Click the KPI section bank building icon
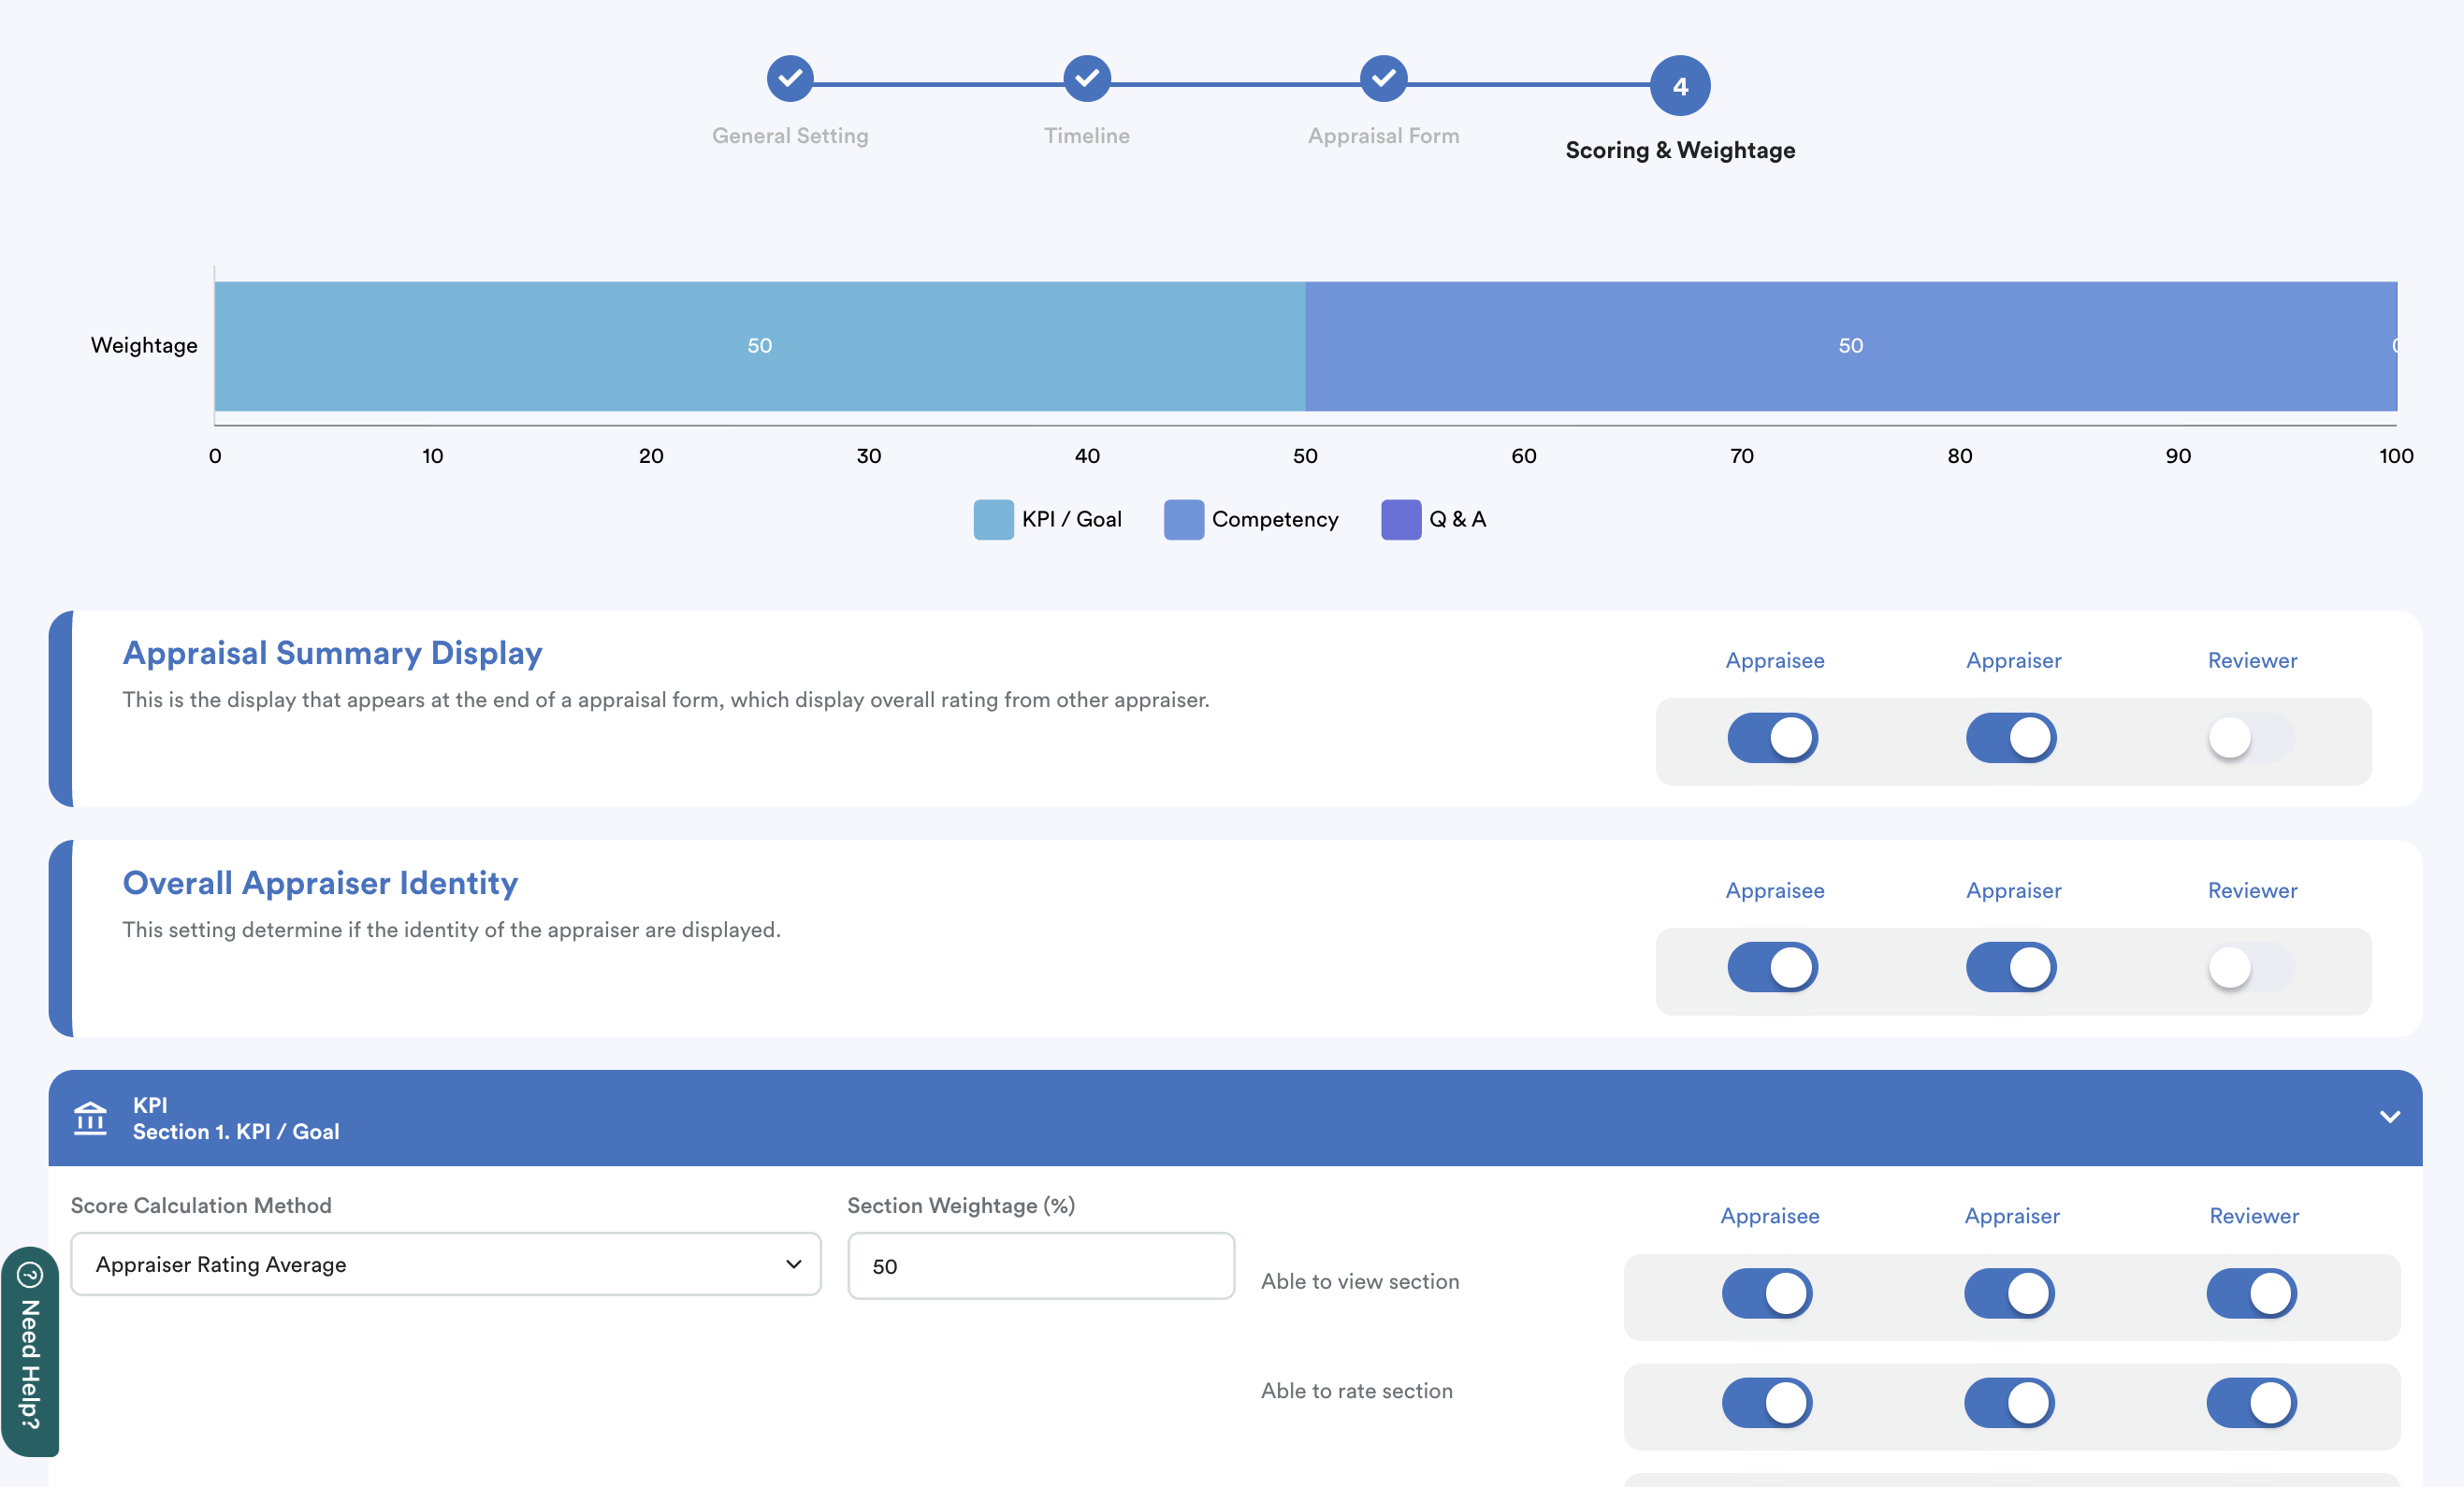The height and width of the screenshot is (1487, 2464). tap(91, 1117)
